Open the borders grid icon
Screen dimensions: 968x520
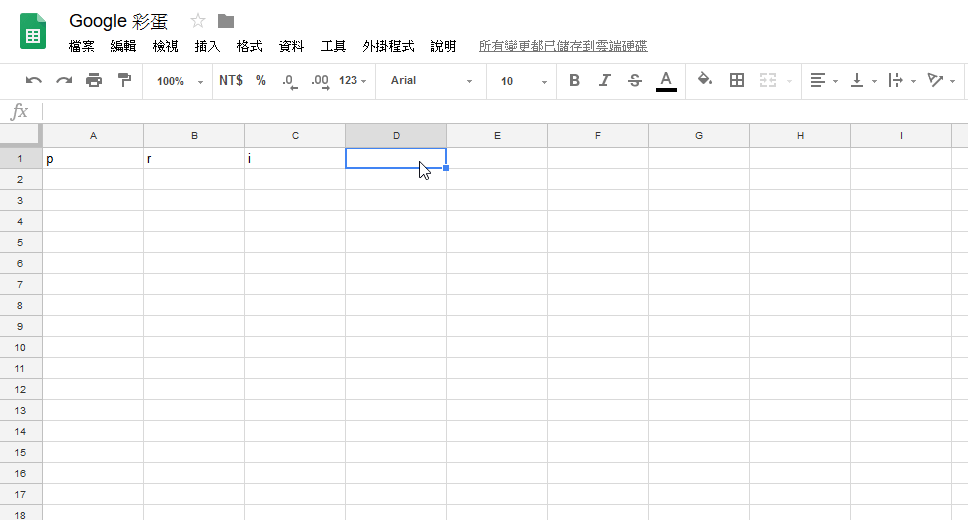(736, 80)
